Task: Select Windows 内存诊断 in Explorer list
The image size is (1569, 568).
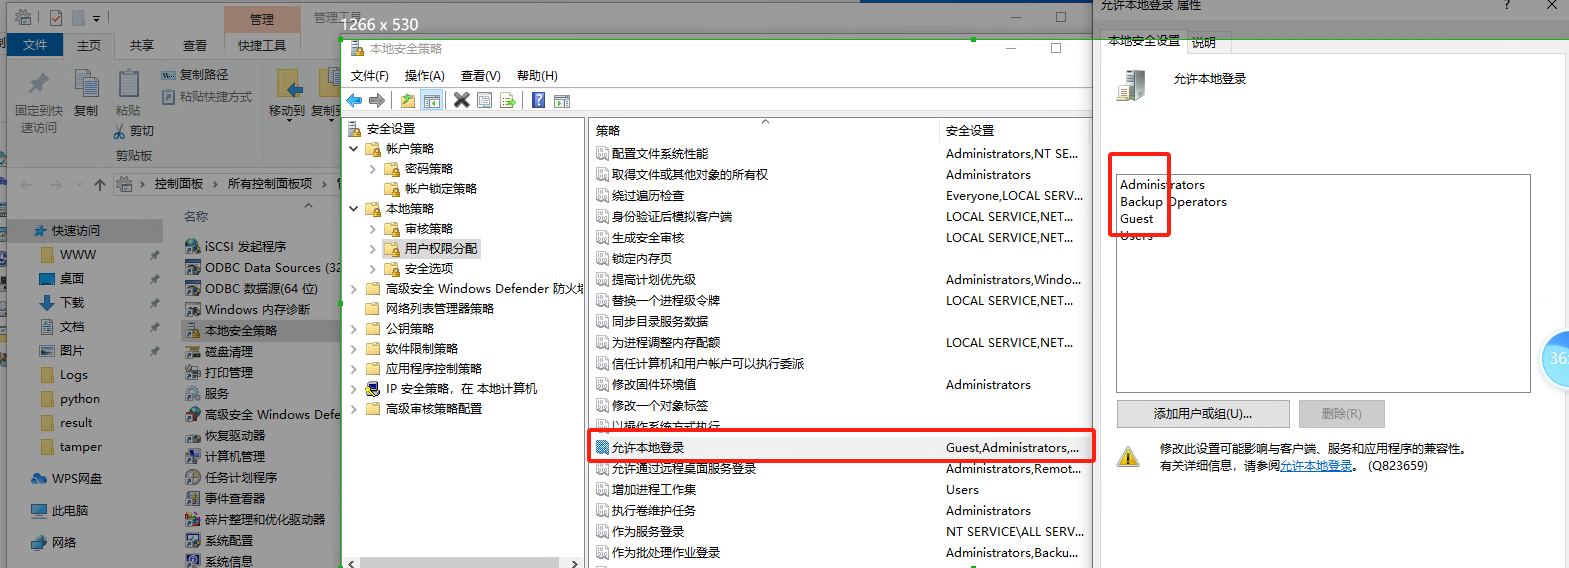Action: point(248,309)
